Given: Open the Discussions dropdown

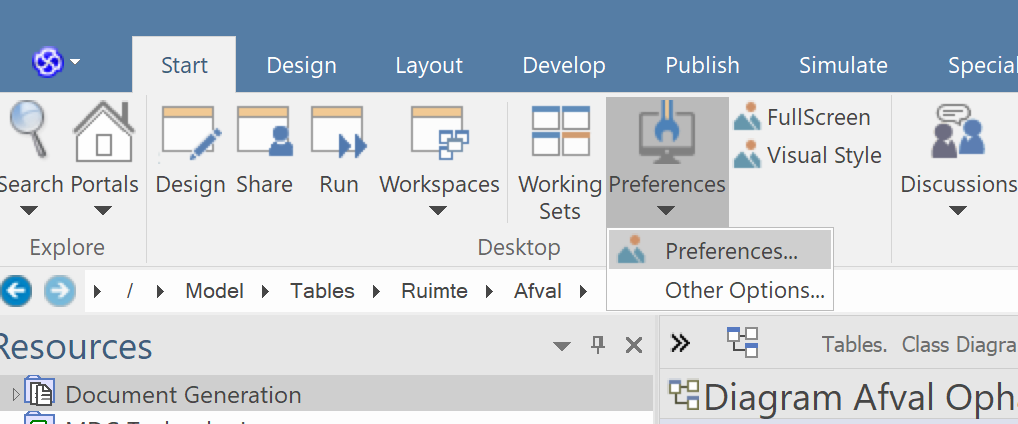Looking at the screenshot, I should pyautogui.click(x=957, y=210).
